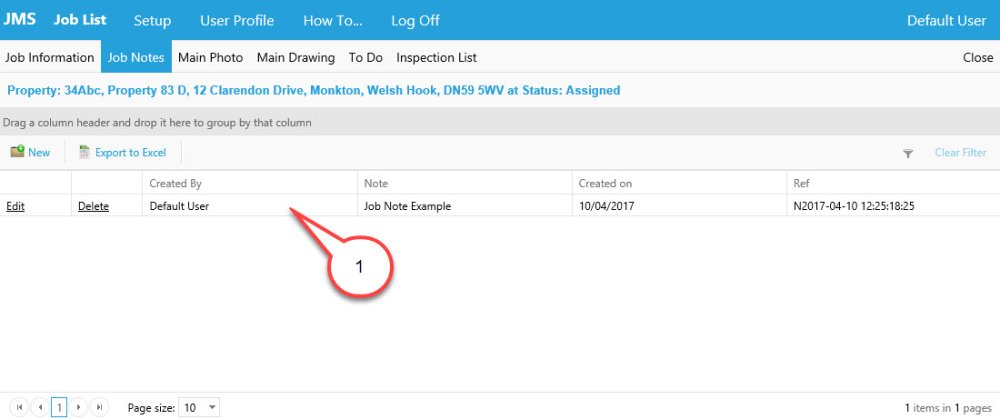Viewport: 1000px width, 419px height.
Task: Open the How To... menu
Action: [x=333, y=20]
